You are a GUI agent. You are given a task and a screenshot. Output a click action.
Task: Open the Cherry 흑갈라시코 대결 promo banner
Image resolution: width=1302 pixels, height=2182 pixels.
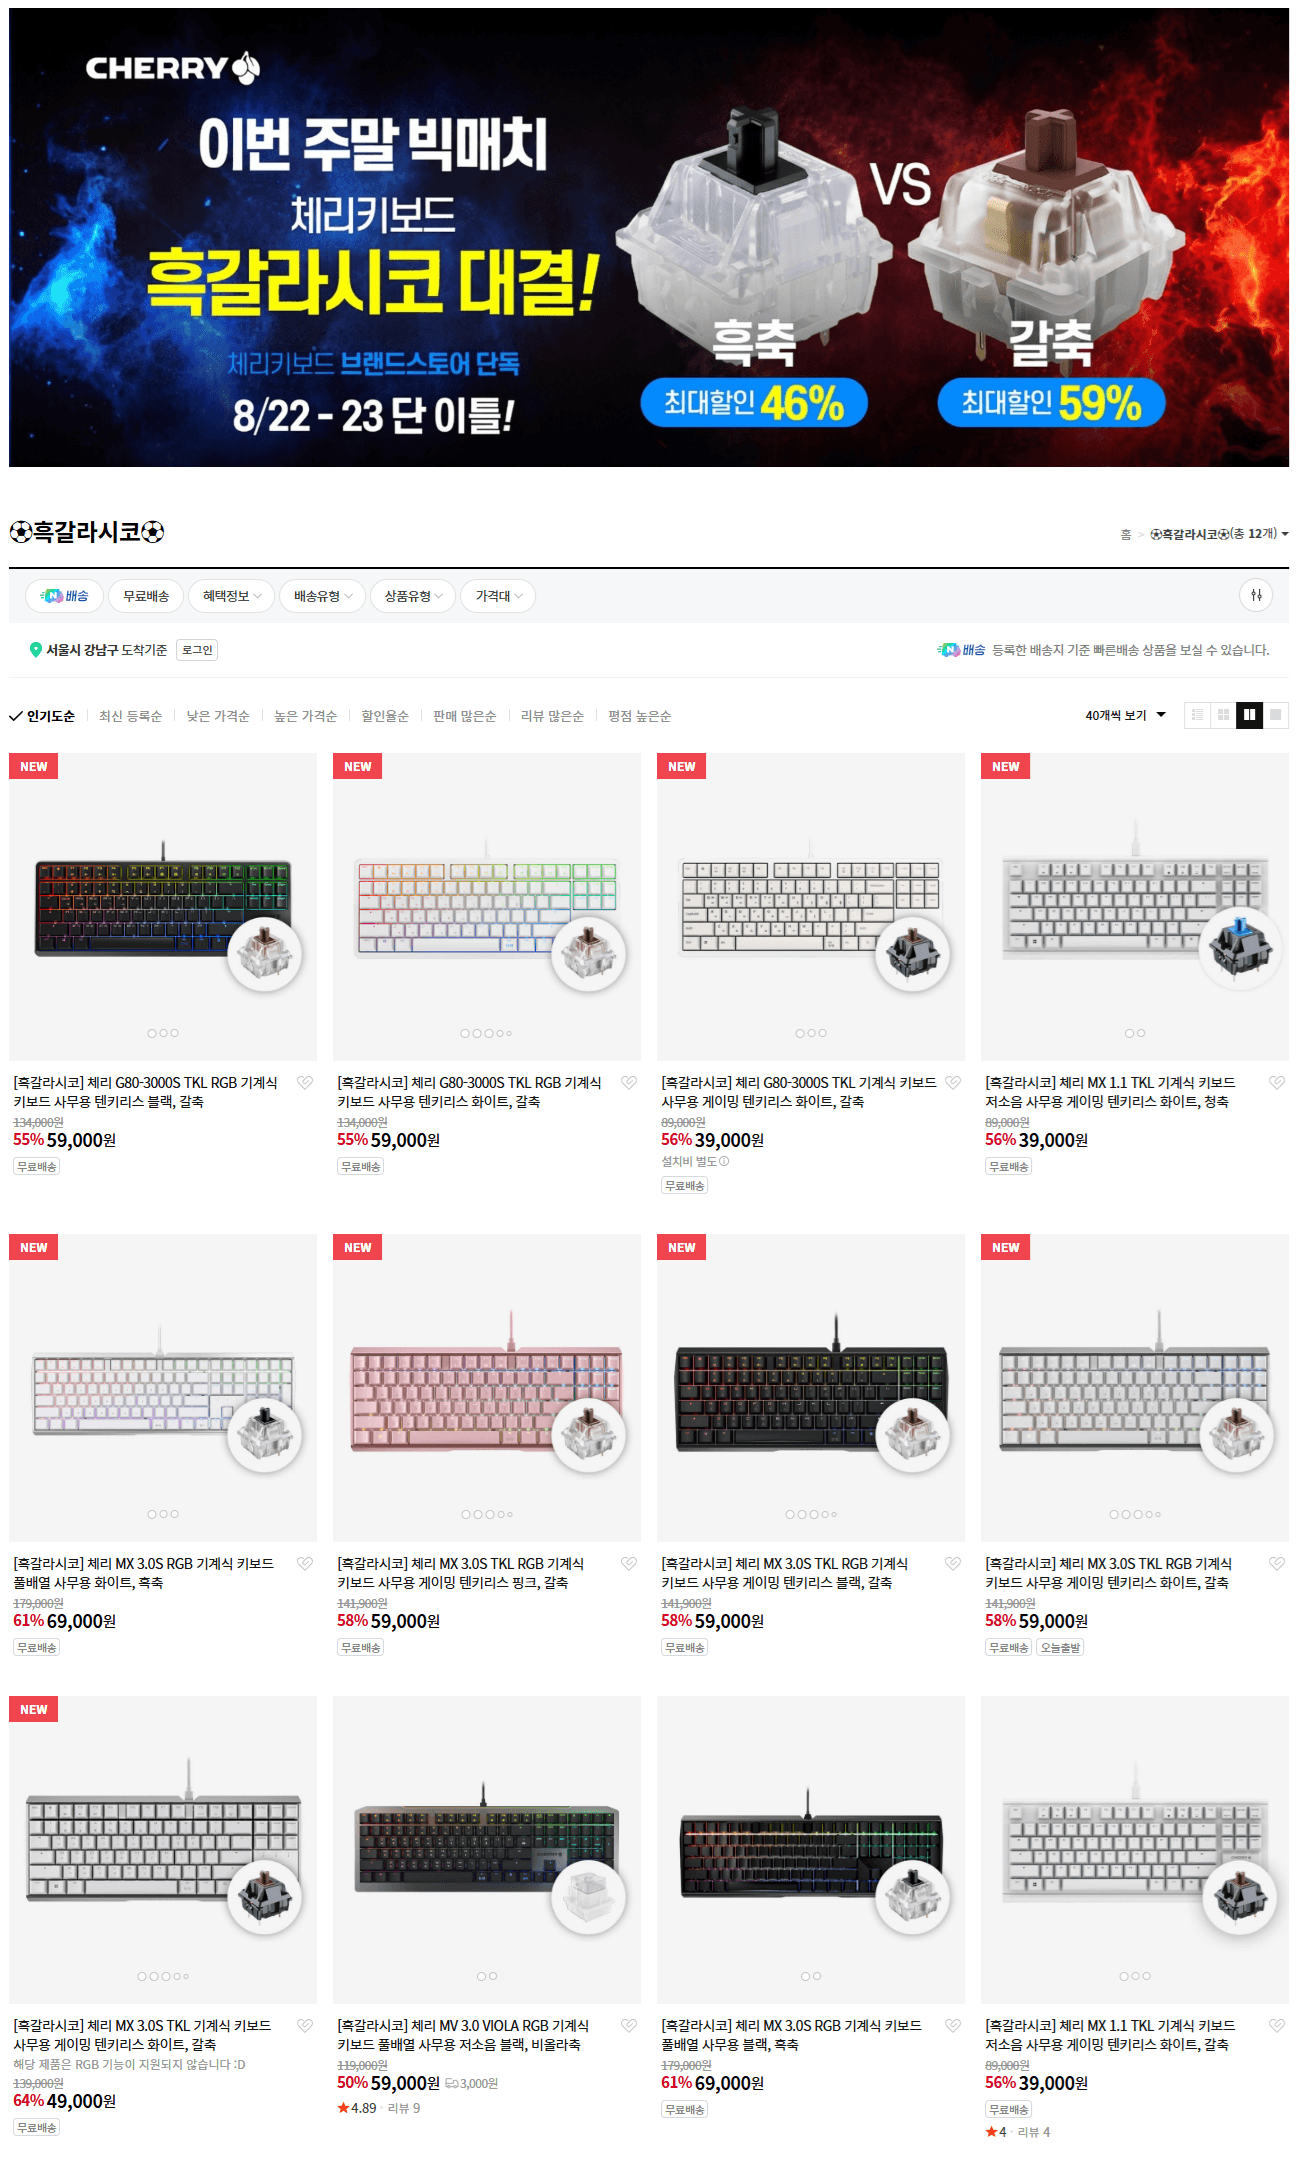(649, 237)
